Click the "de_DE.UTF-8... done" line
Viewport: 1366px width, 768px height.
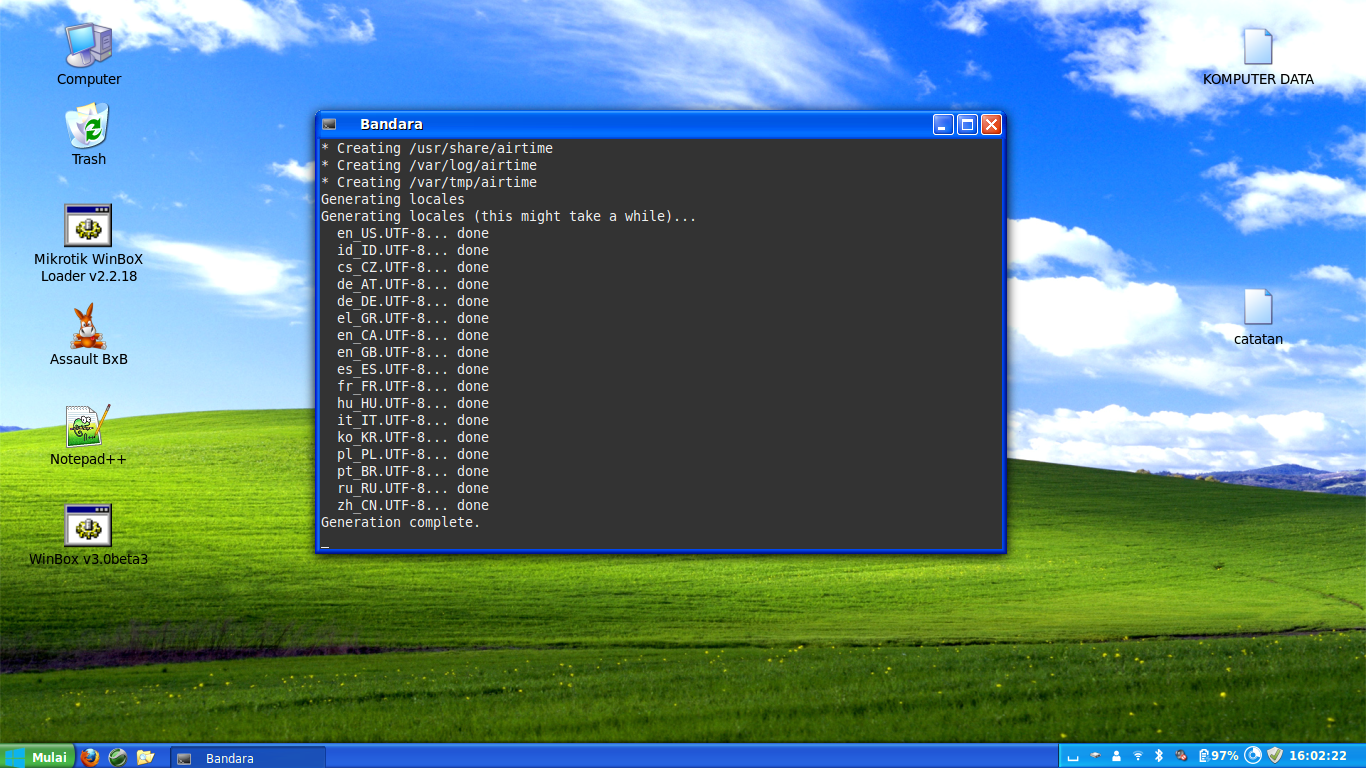tap(413, 301)
